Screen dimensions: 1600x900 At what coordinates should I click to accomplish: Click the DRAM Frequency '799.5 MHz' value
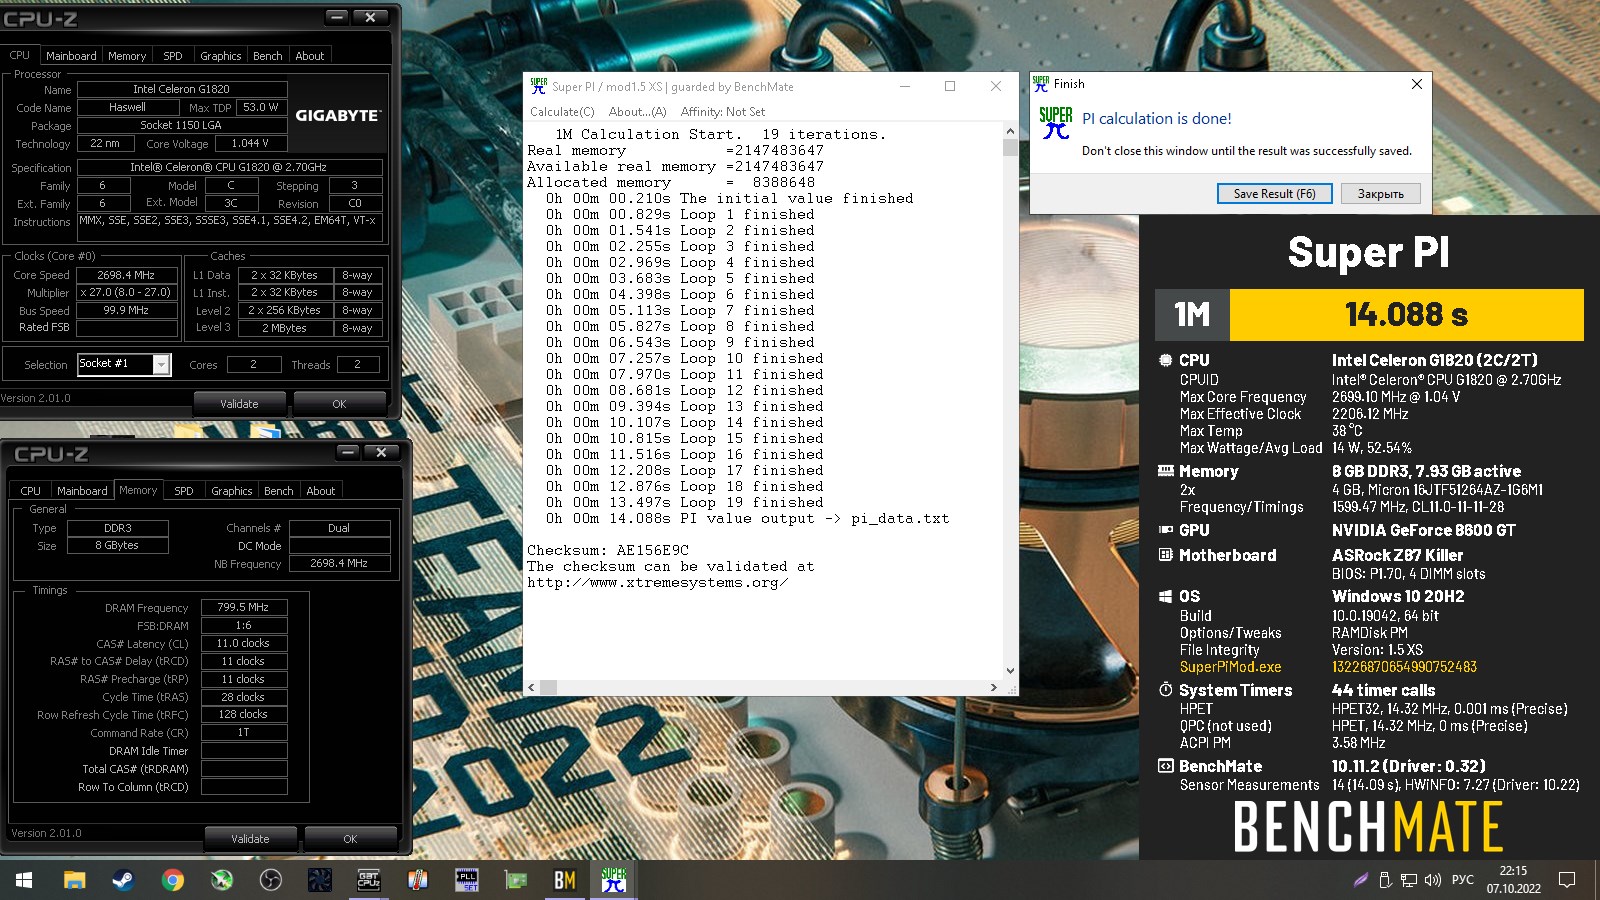click(x=244, y=607)
